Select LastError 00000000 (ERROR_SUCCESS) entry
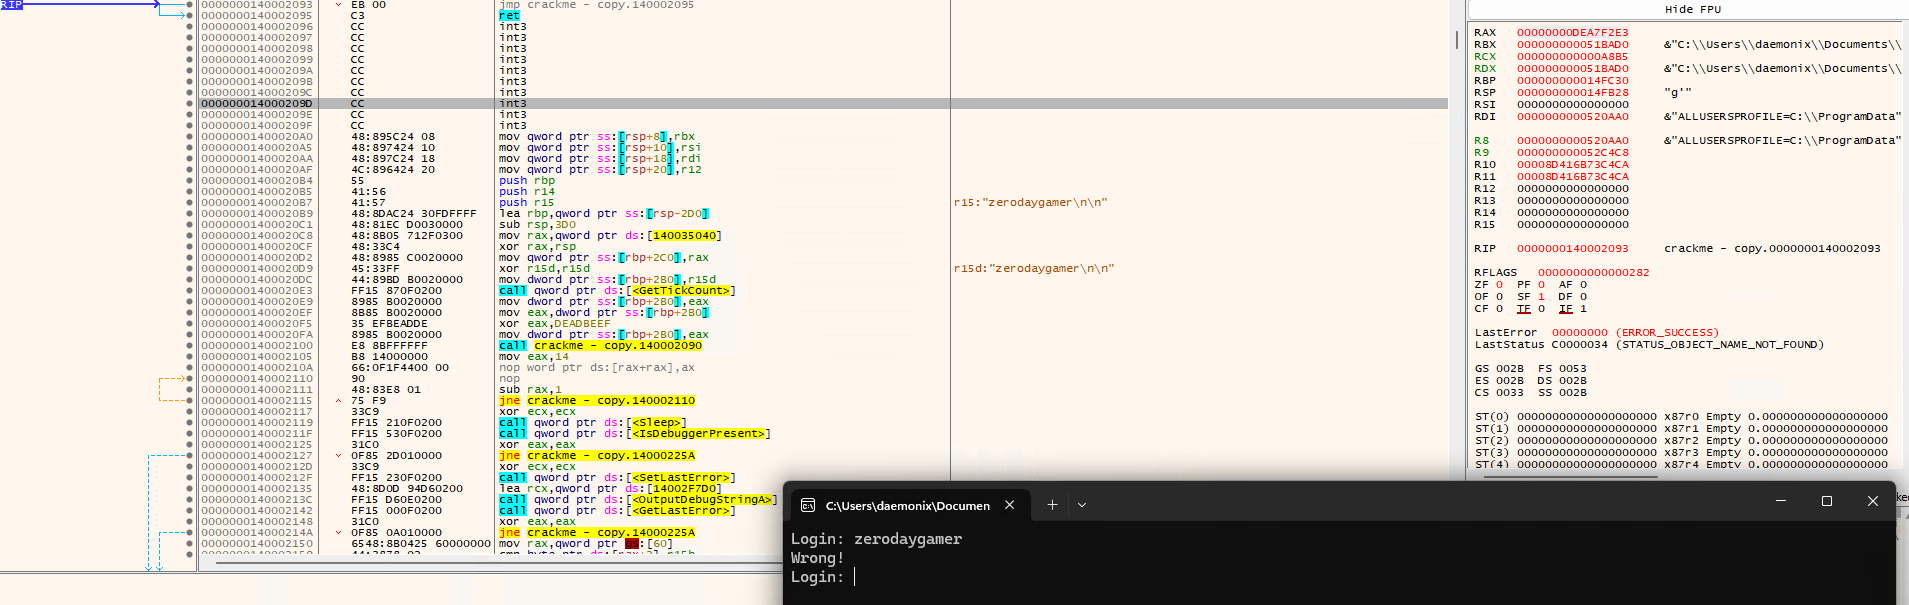 click(x=1597, y=333)
